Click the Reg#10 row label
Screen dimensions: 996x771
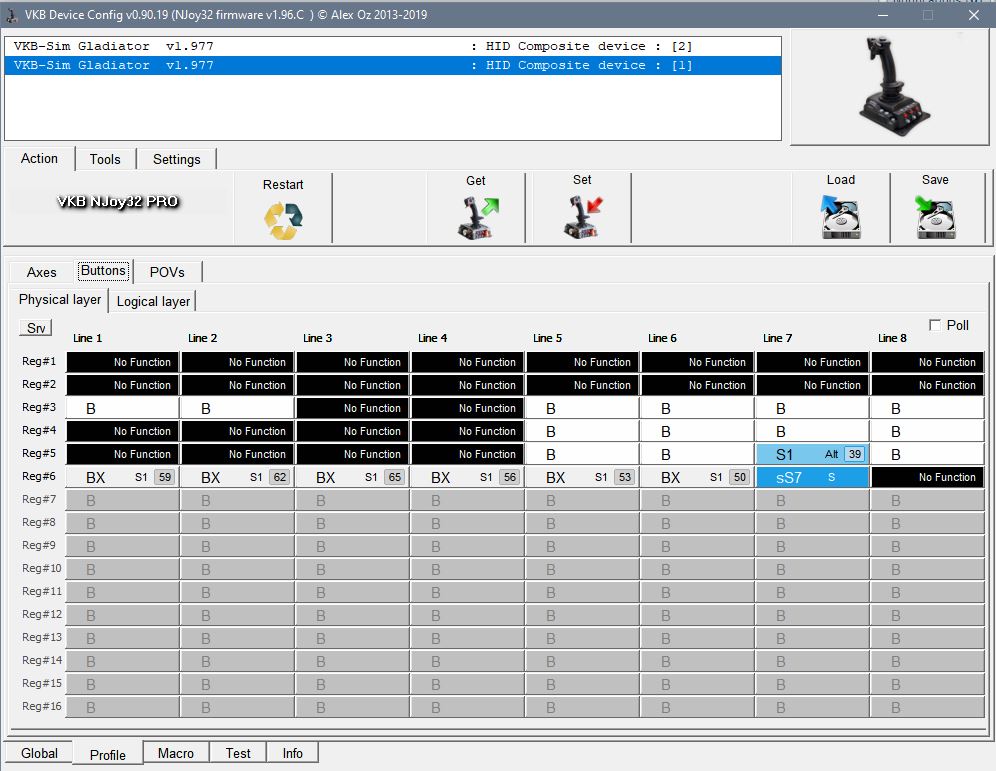[x=41, y=568]
